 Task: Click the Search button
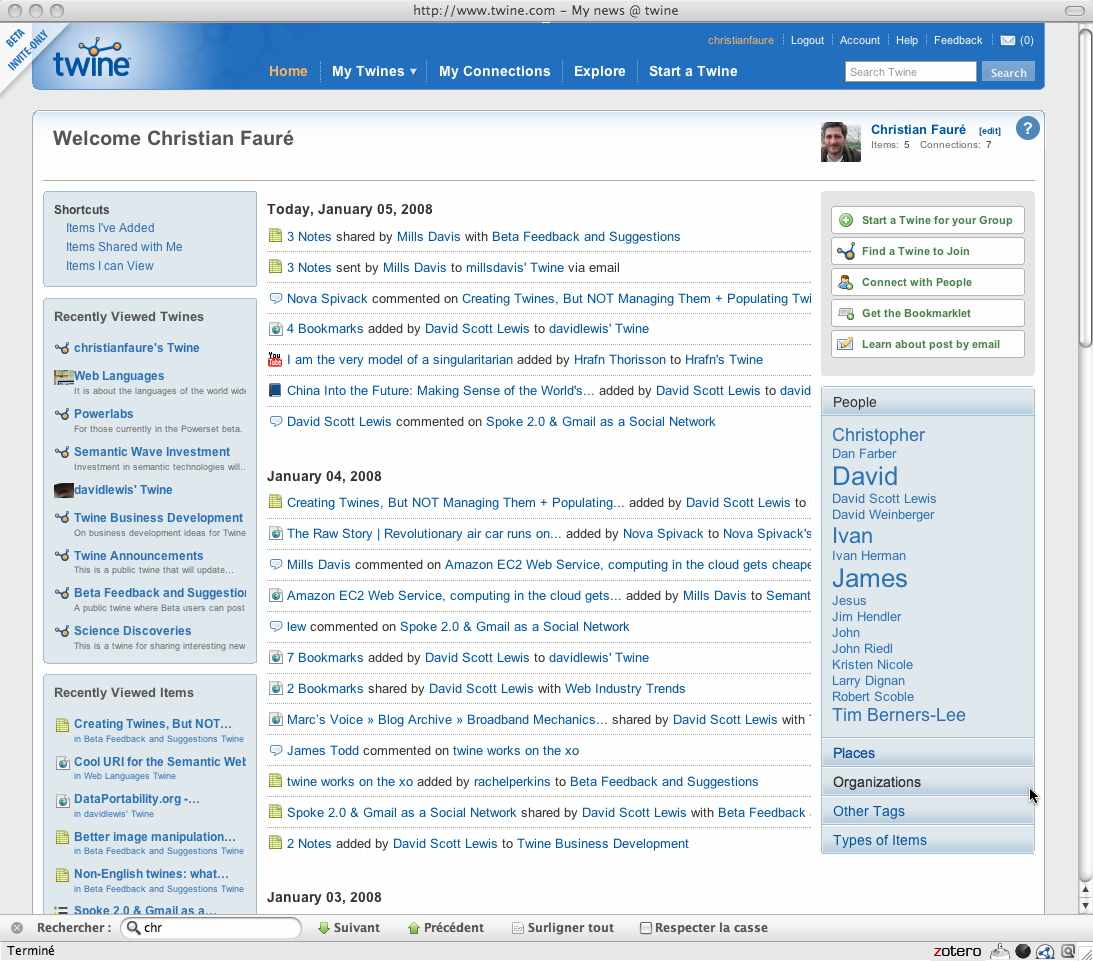[1007, 72]
